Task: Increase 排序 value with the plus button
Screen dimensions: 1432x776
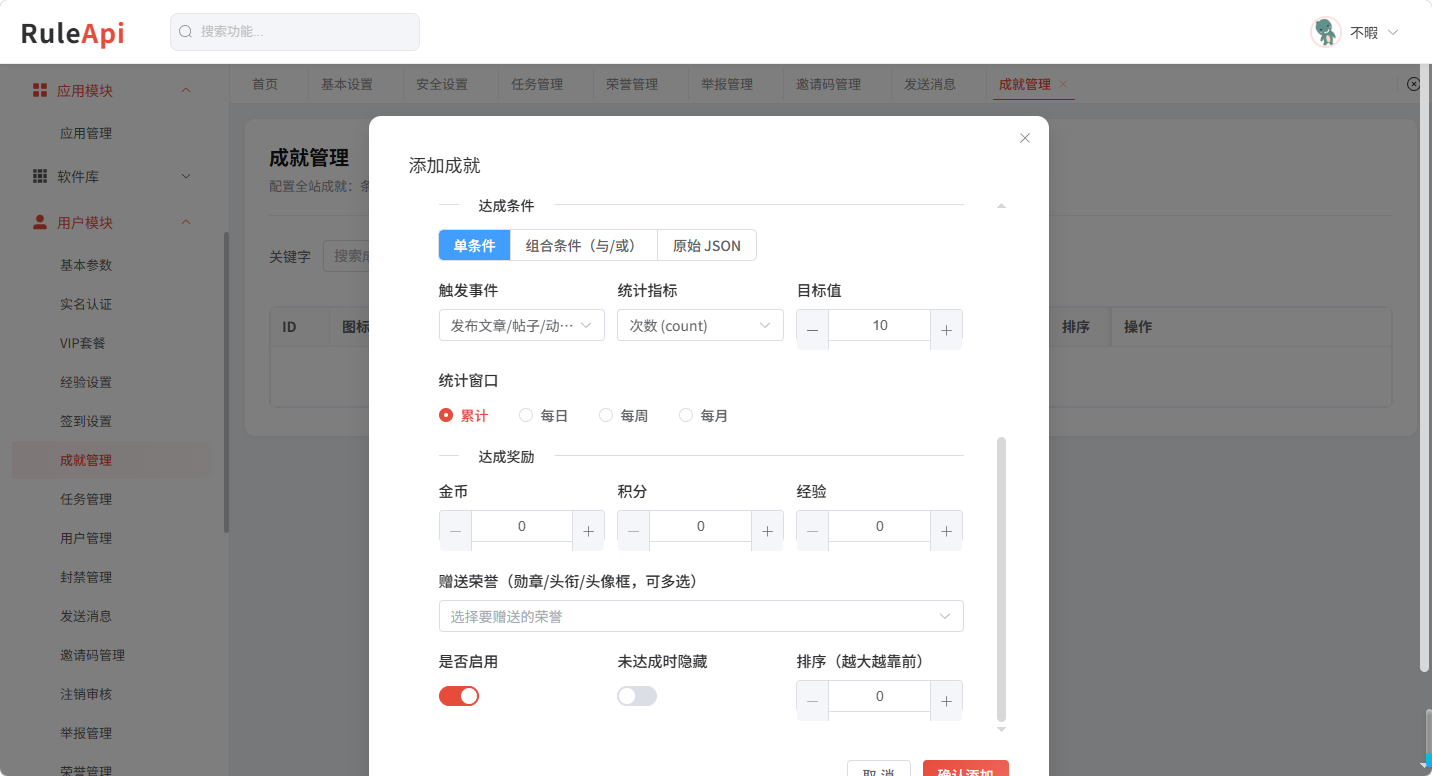Action: pyautogui.click(x=946, y=701)
